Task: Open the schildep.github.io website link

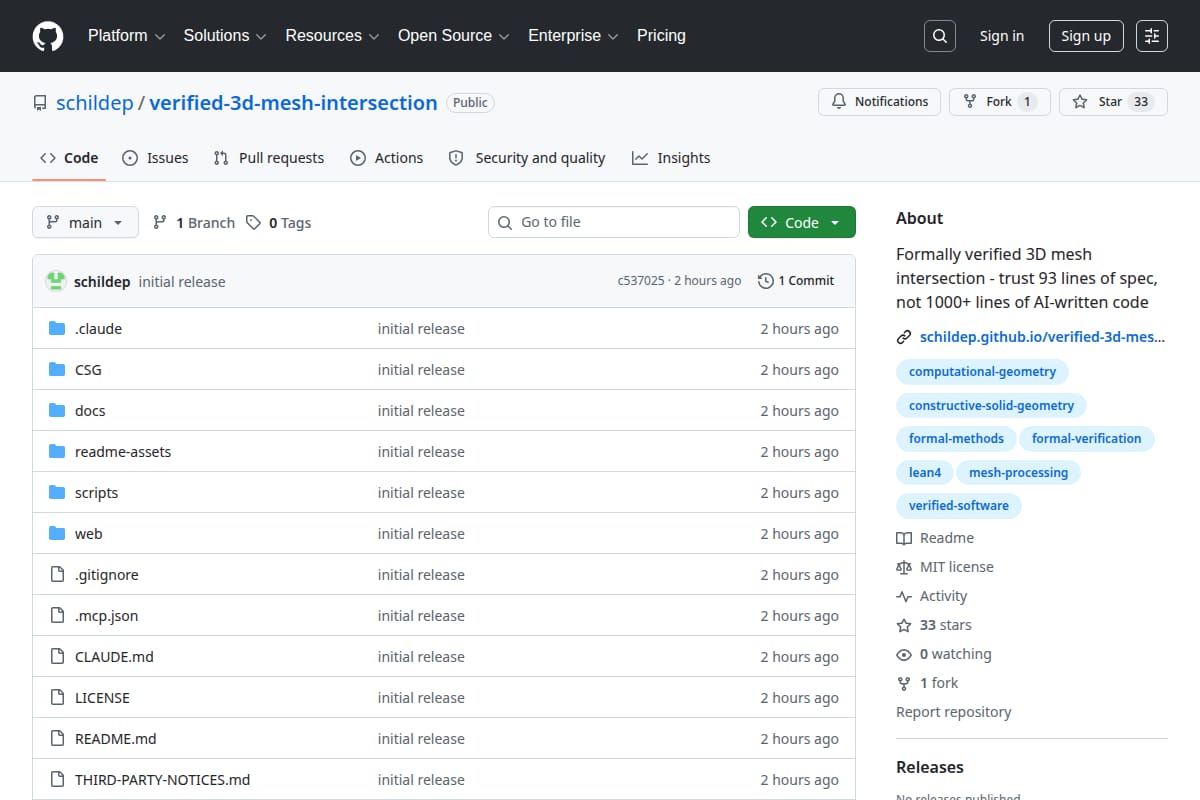Action: pyautogui.click(x=1043, y=337)
